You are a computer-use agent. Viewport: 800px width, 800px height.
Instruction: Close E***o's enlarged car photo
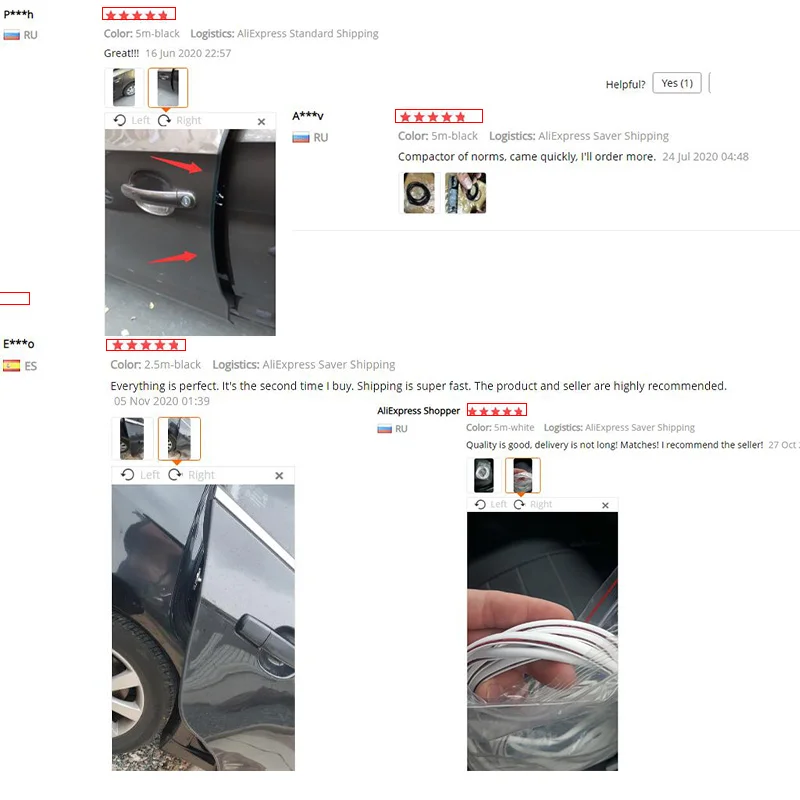279,476
